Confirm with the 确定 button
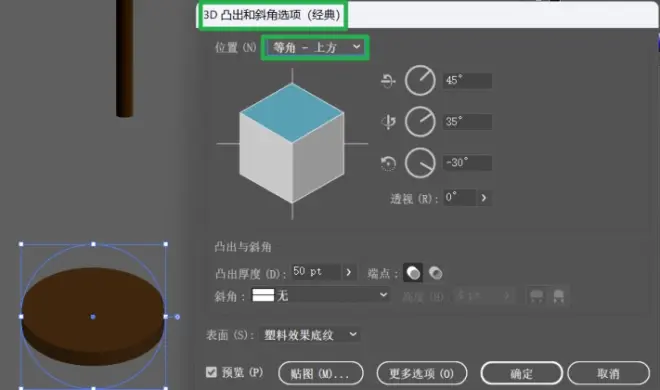This screenshot has width=660, height=390. click(522, 373)
